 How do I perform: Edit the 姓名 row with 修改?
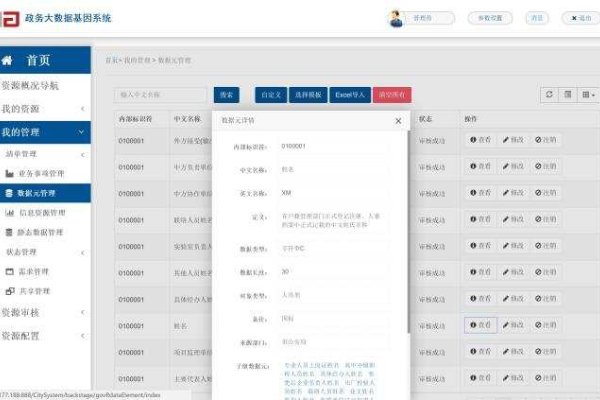coord(513,325)
